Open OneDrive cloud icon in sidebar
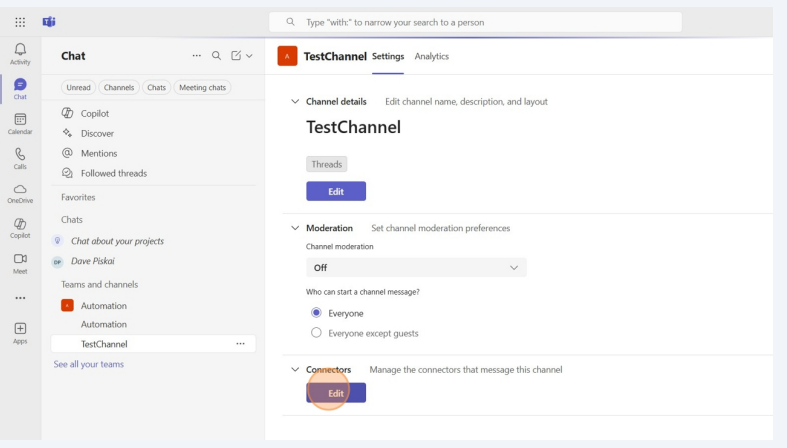 click(20, 190)
